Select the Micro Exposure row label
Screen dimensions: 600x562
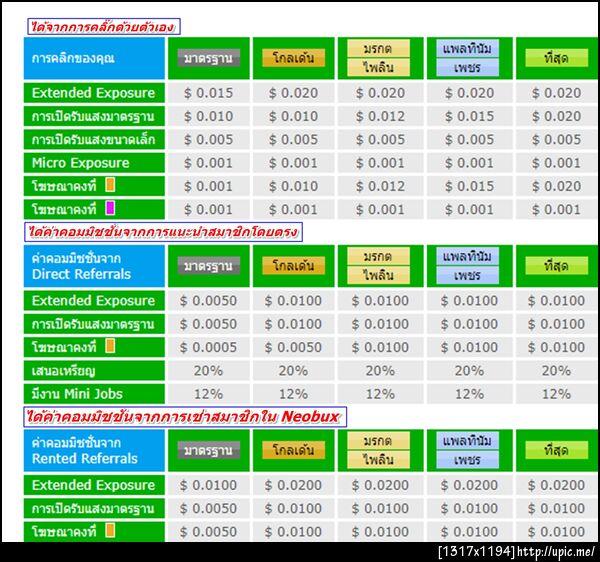[x=94, y=163]
